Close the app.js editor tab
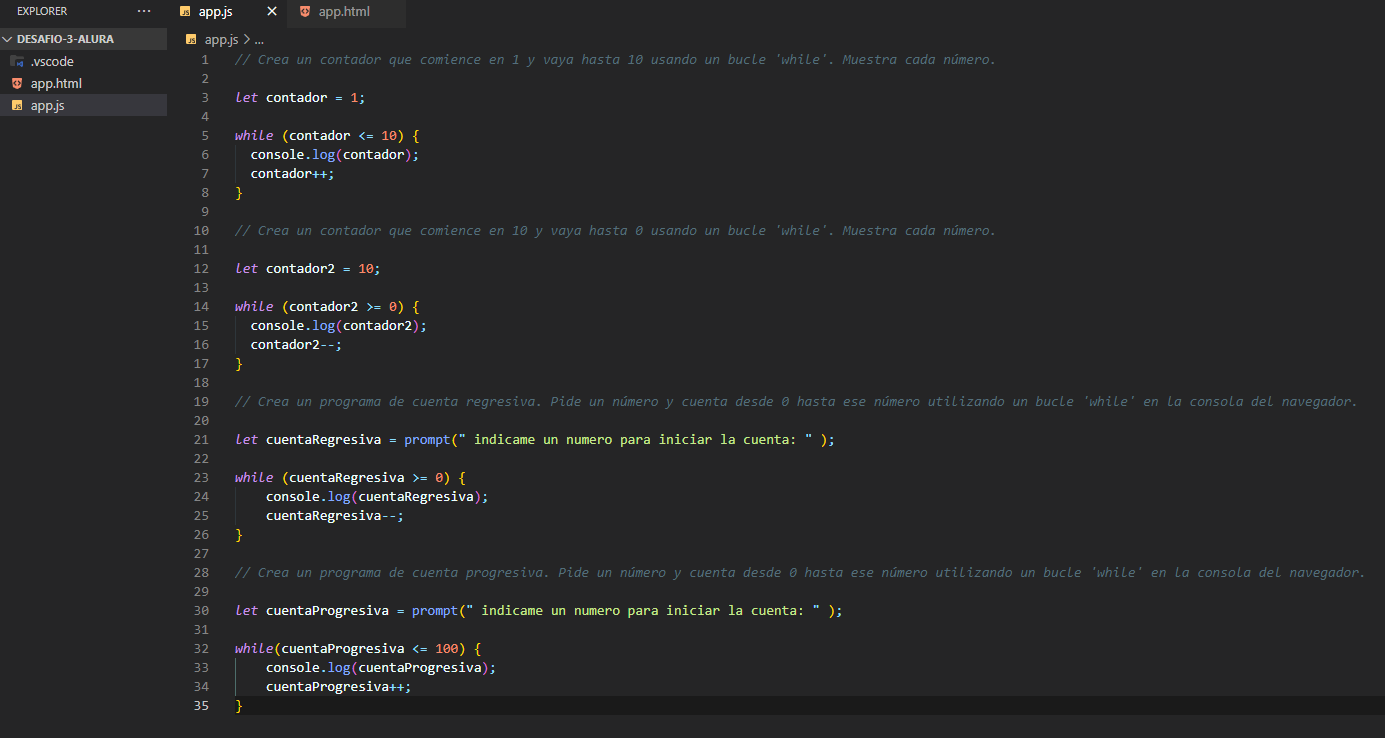The width and height of the screenshot is (1385, 738). coord(272,12)
